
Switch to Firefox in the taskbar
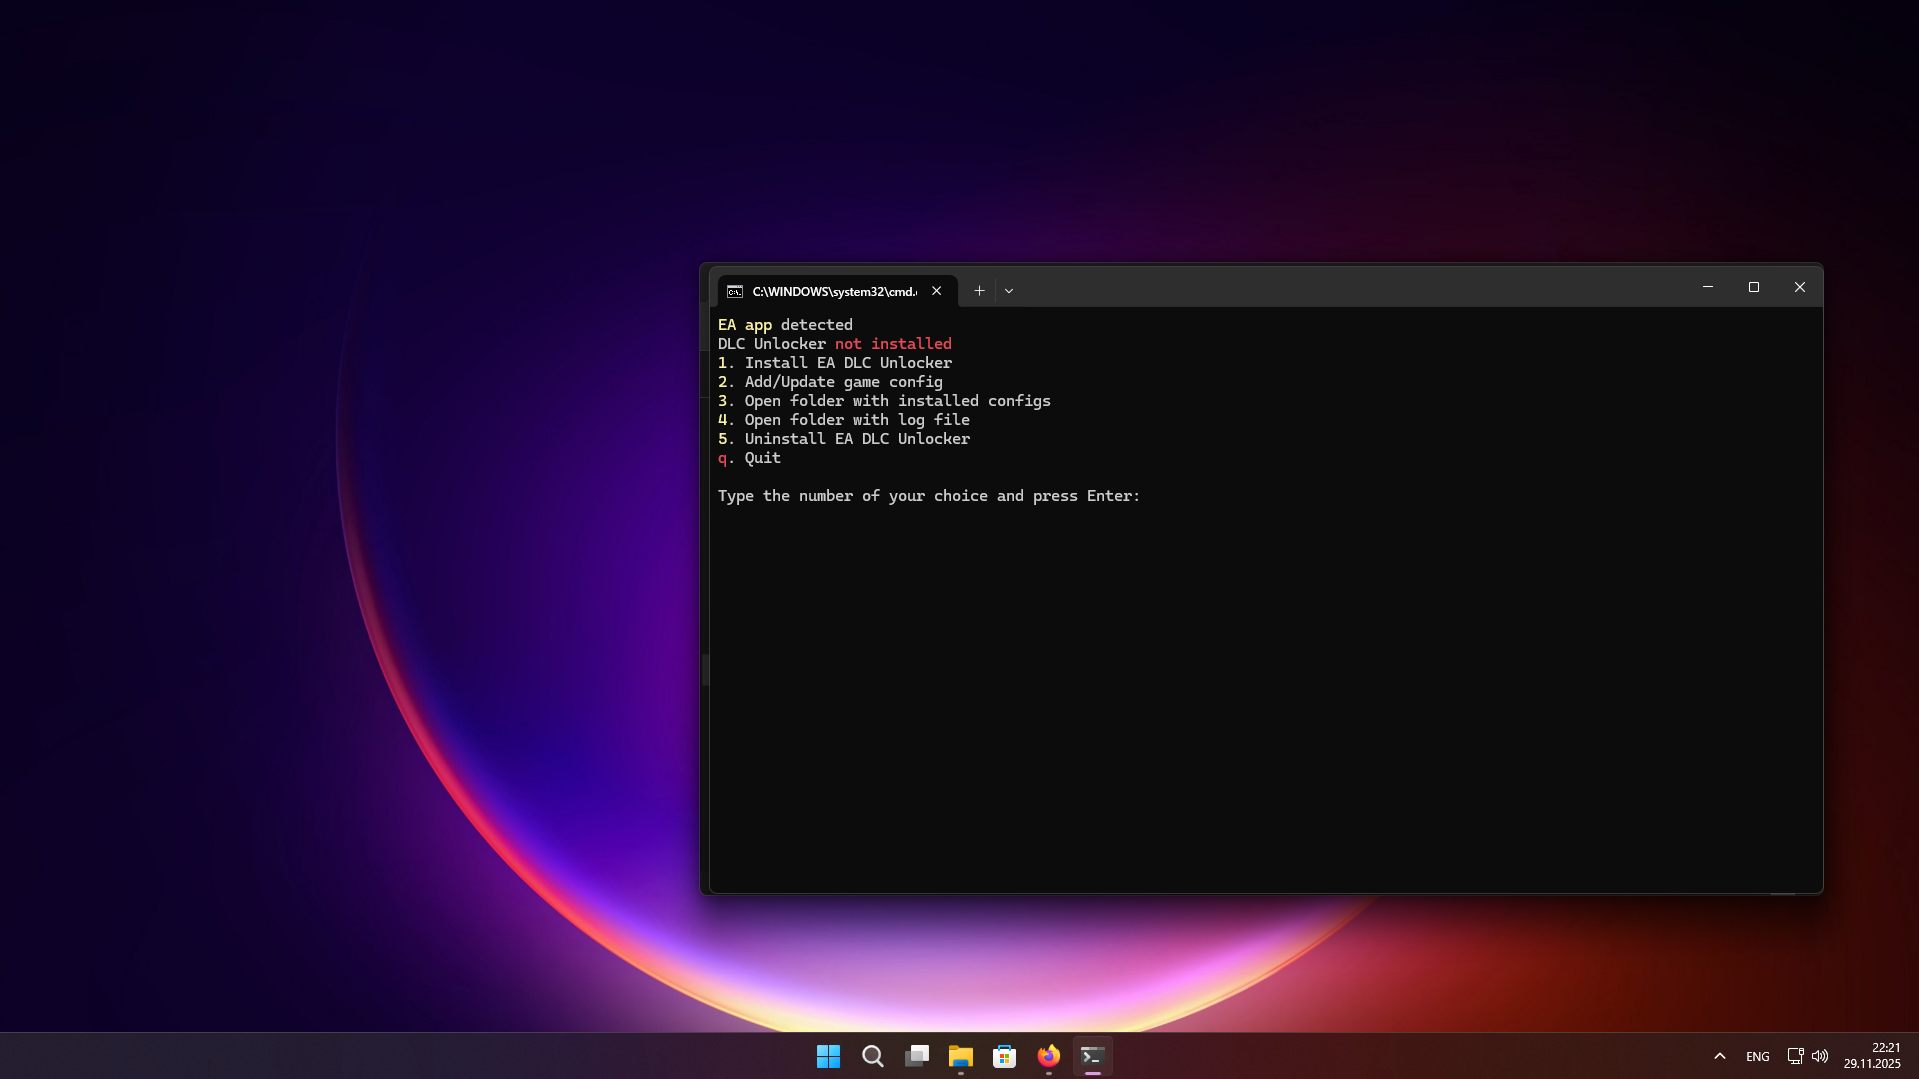point(1048,1056)
